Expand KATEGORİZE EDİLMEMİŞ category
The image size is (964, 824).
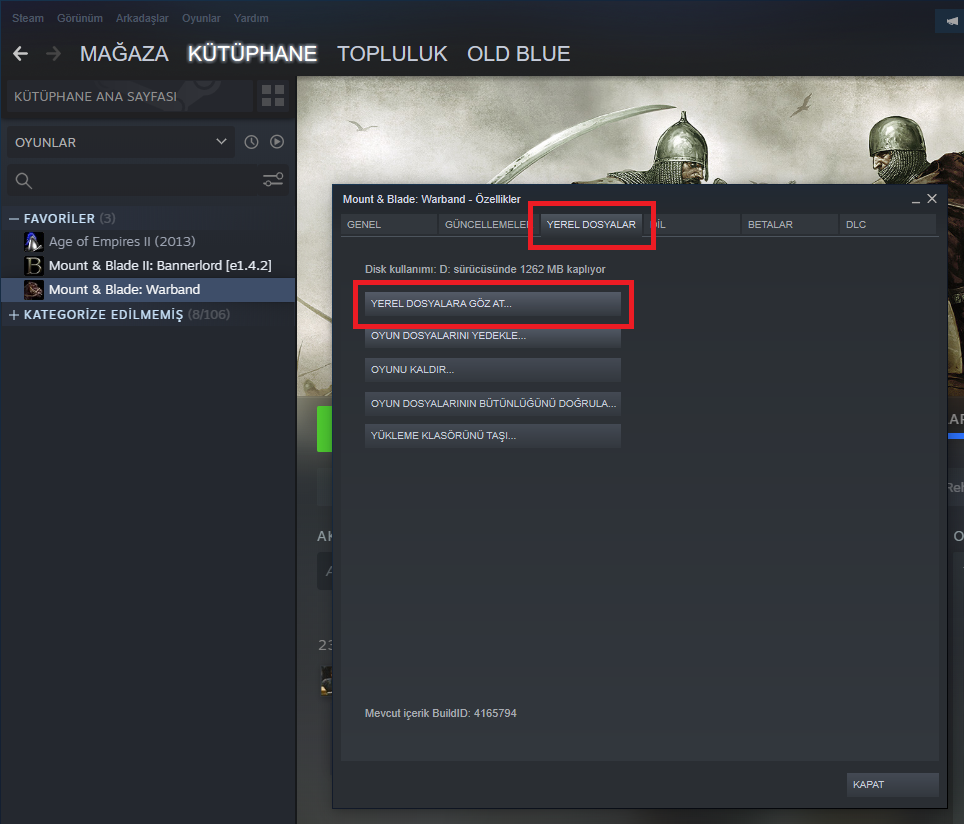tap(14, 315)
